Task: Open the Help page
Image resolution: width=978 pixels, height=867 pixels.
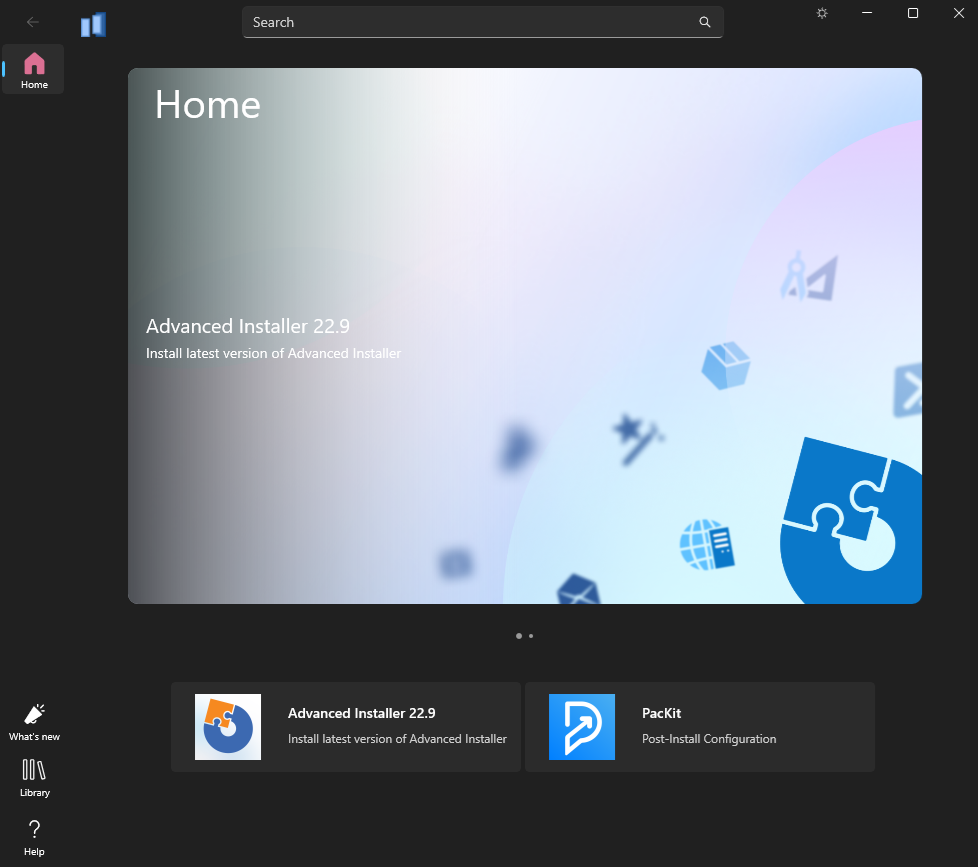Action: coord(34,838)
